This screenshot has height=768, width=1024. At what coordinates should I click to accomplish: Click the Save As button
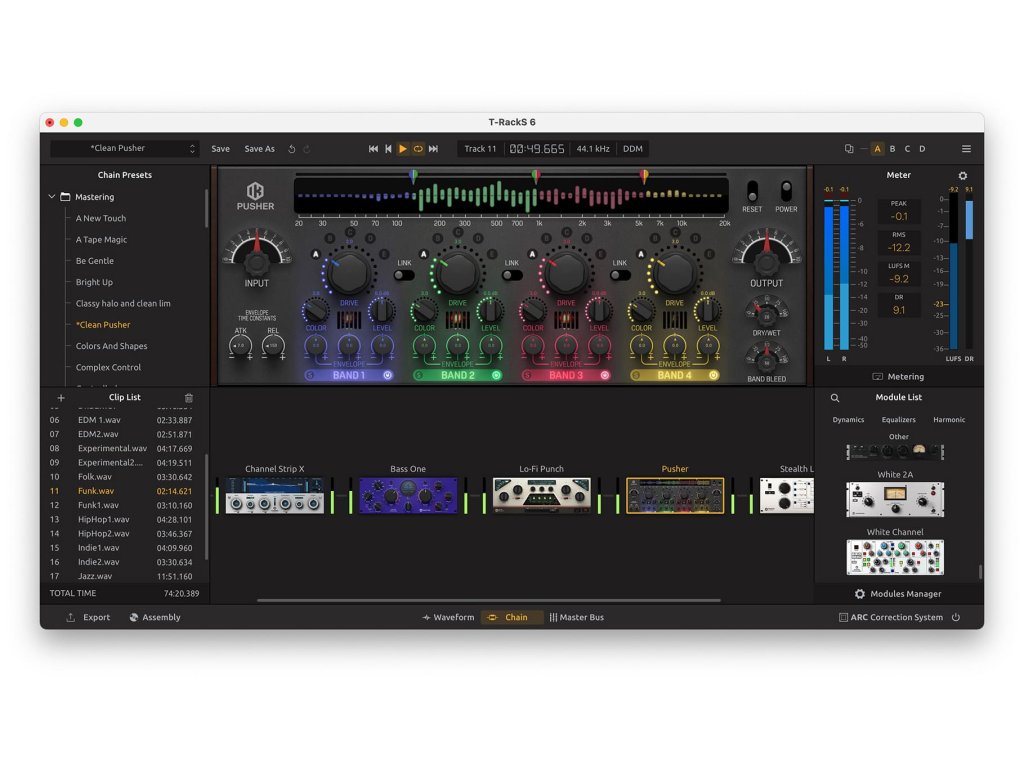tap(259, 149)
